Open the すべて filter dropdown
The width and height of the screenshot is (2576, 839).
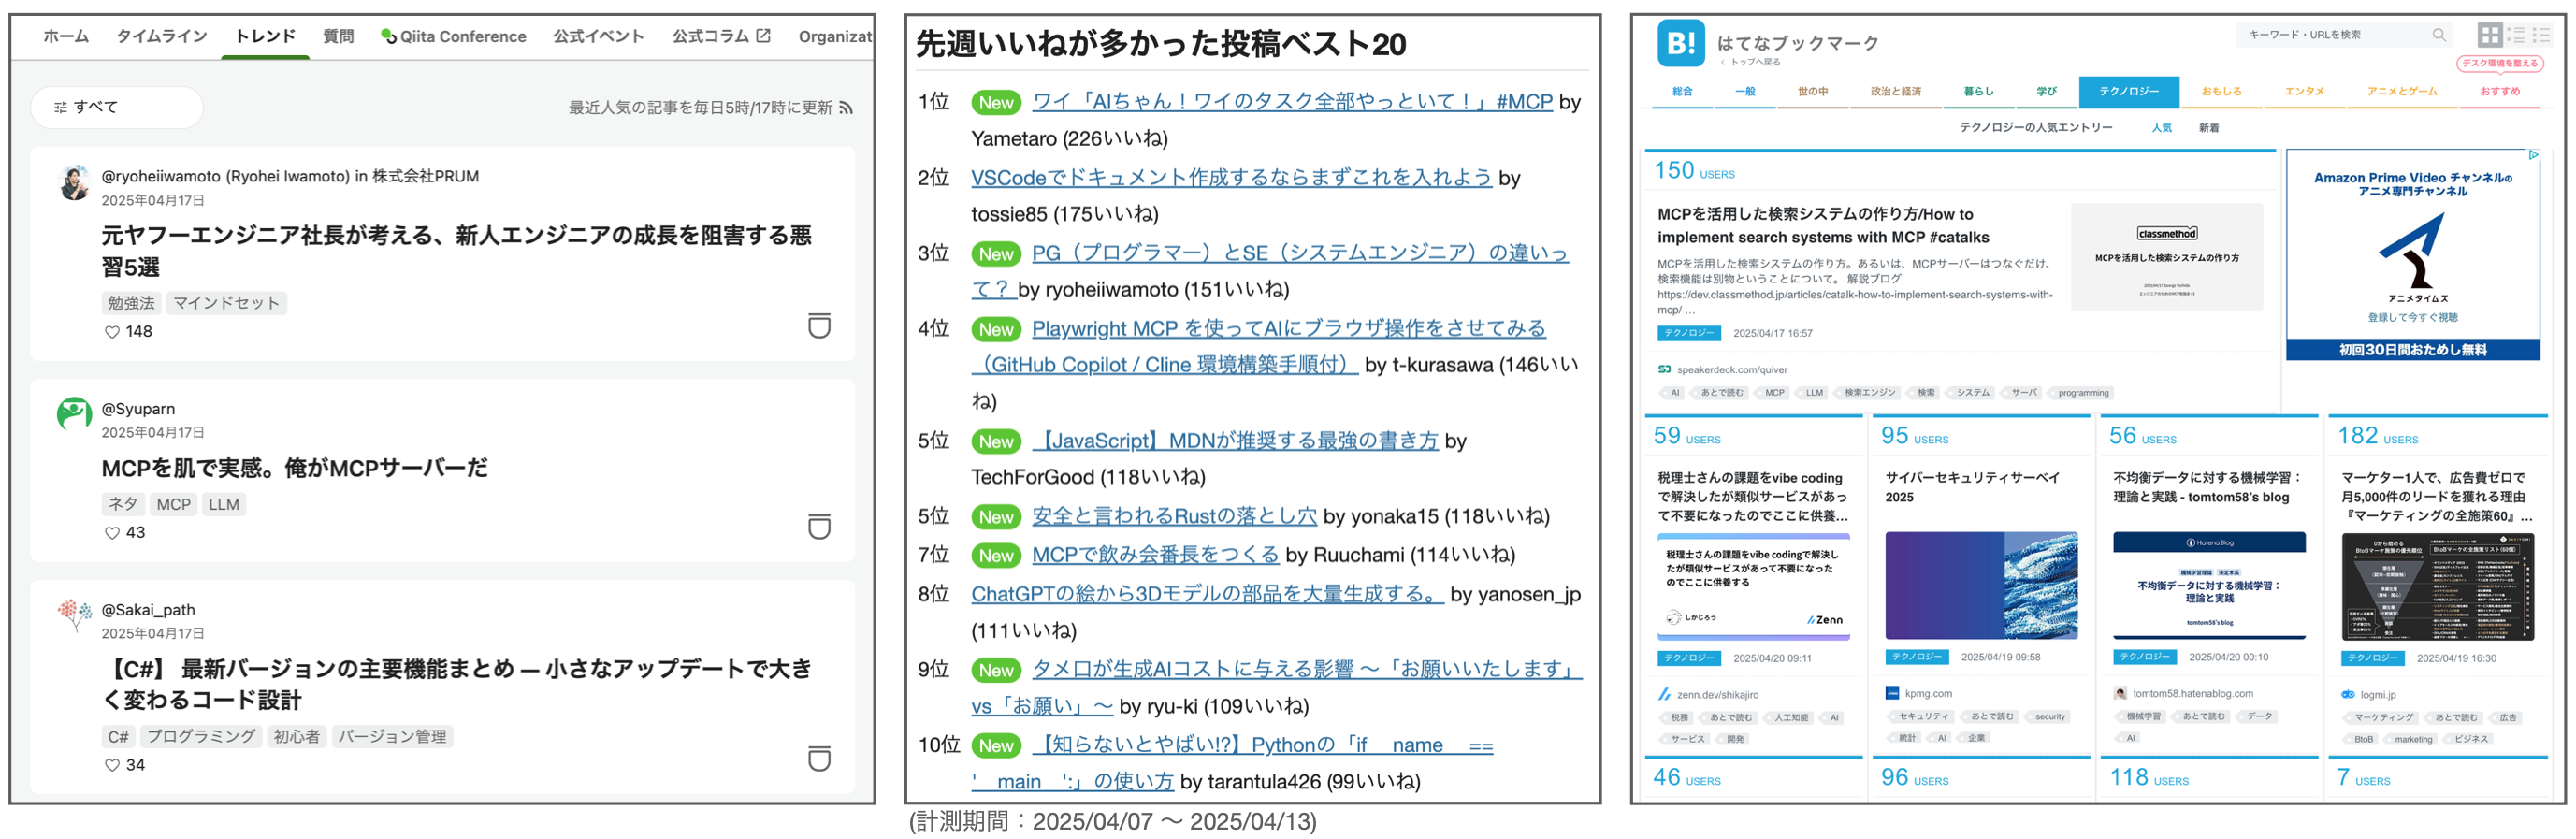point(117,107)
